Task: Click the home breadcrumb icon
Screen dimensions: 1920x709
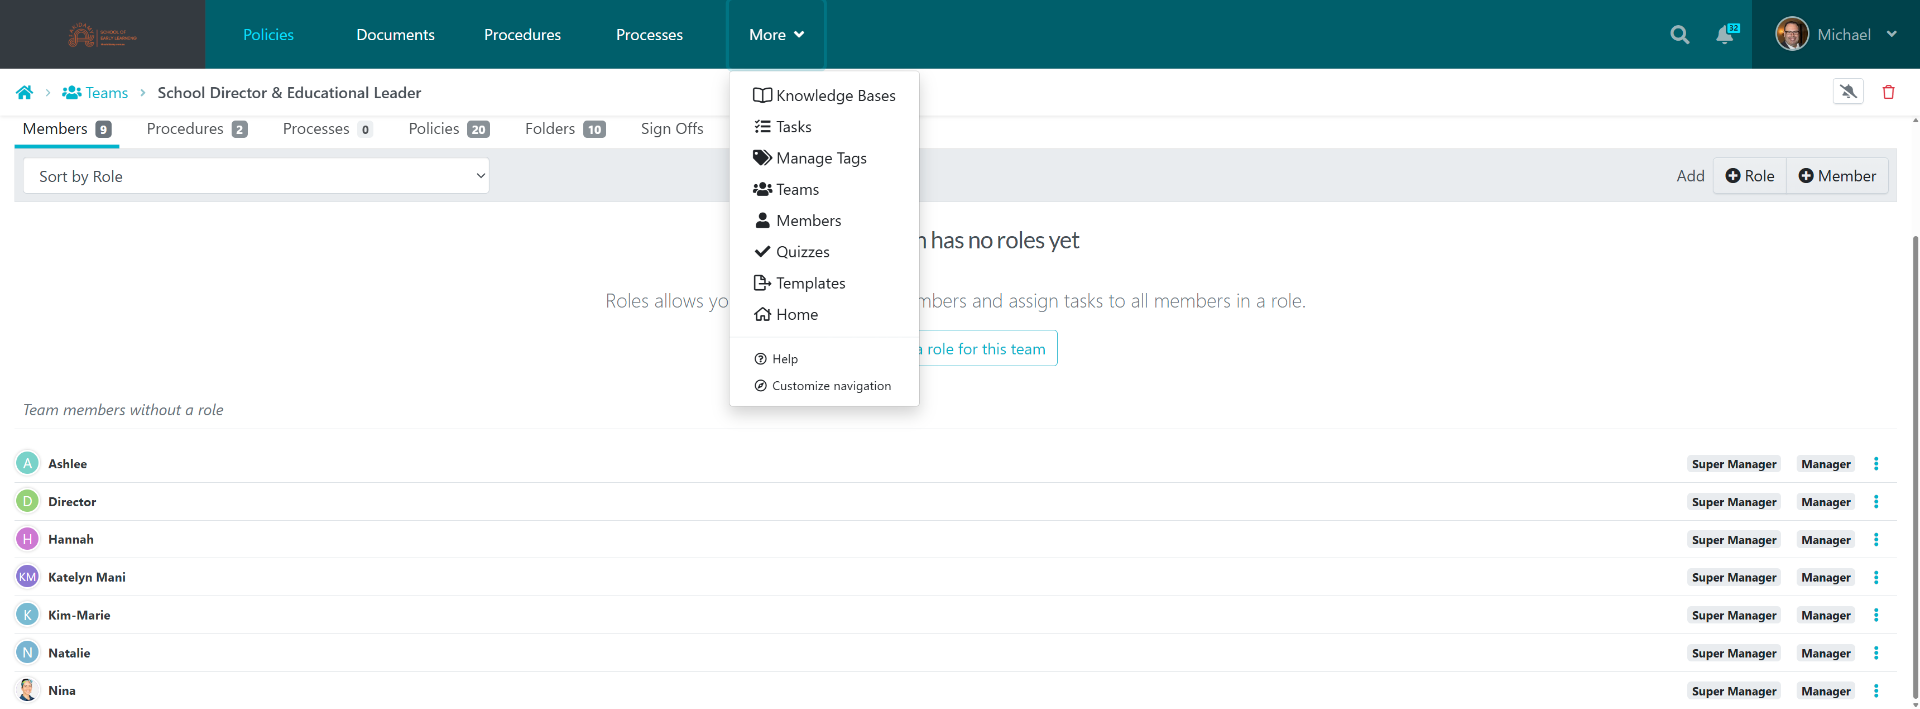Action: 25,93
